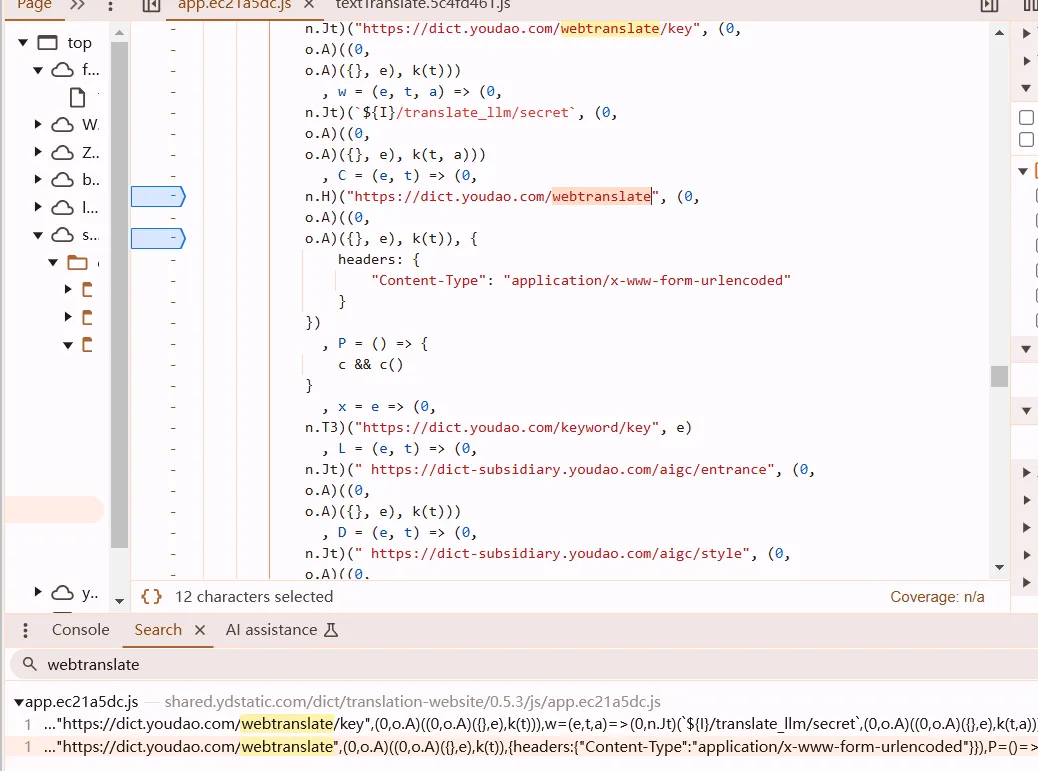Viewport: 1038px width, 771px height.
Task: Click the AI assistance flask icon
Action: [x=331, y=630]
